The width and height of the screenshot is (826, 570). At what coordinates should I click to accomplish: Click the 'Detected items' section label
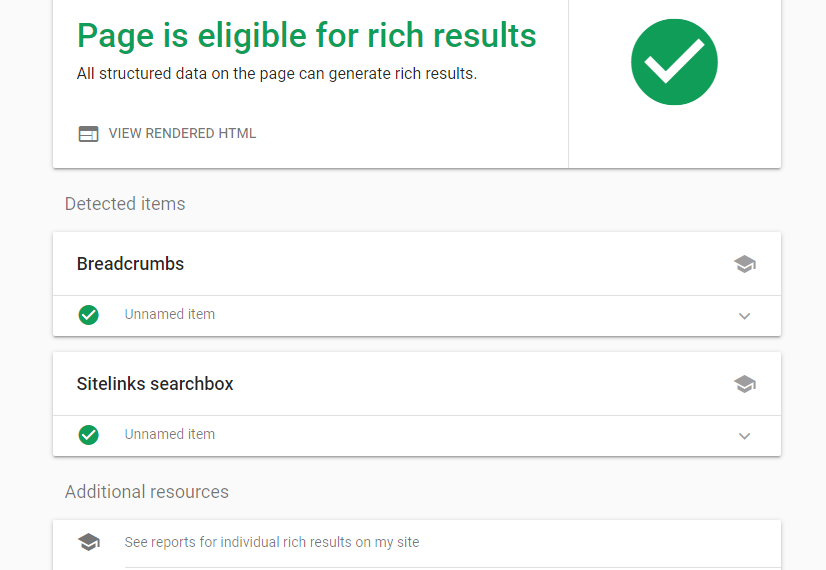[125, 204]
